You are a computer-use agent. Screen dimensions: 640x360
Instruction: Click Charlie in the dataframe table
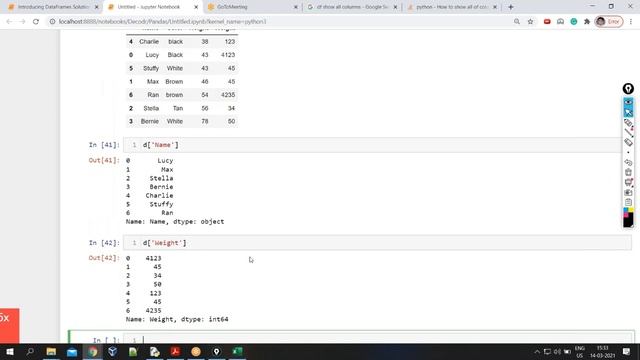(149, 42)
